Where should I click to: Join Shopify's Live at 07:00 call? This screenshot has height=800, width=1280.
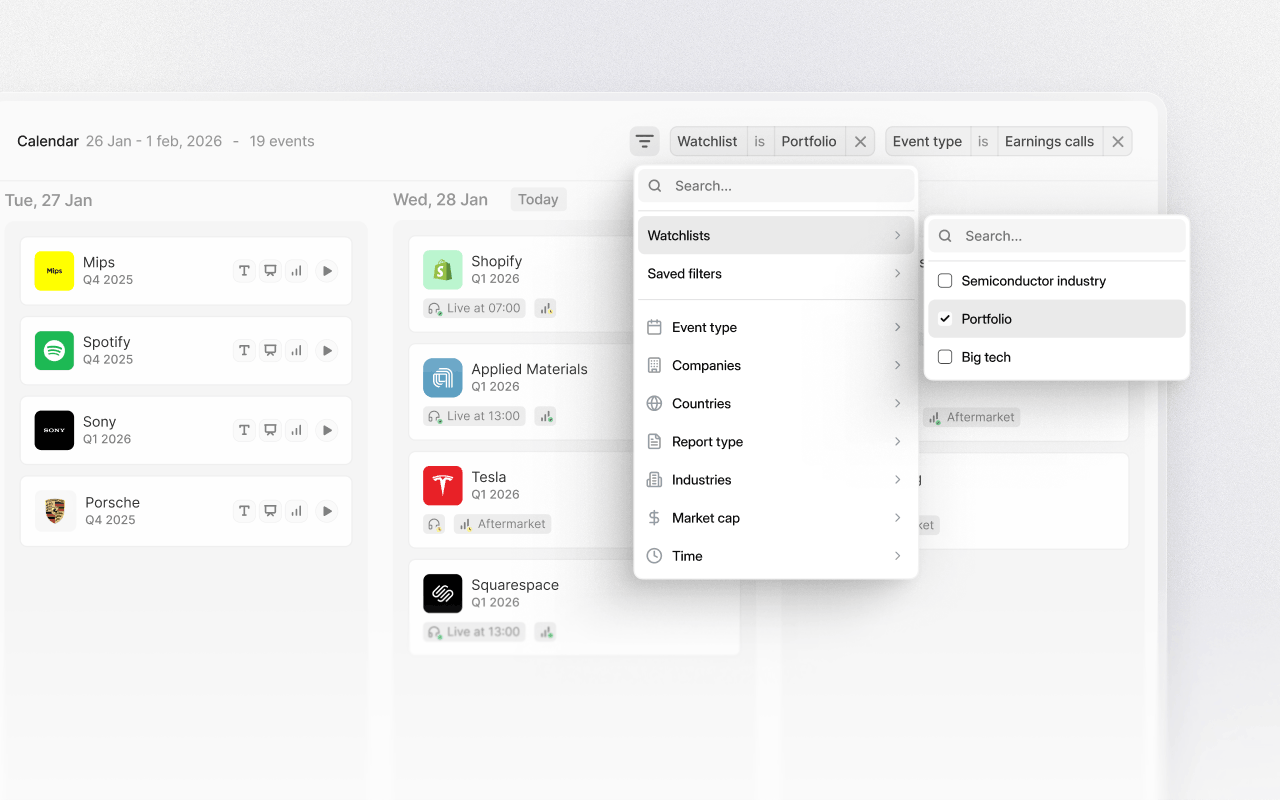pos(474,308)
